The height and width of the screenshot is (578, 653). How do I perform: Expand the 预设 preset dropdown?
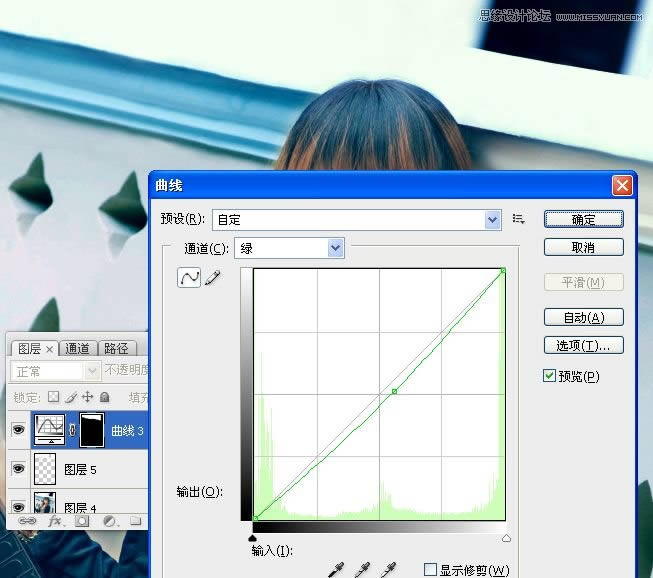492,220
